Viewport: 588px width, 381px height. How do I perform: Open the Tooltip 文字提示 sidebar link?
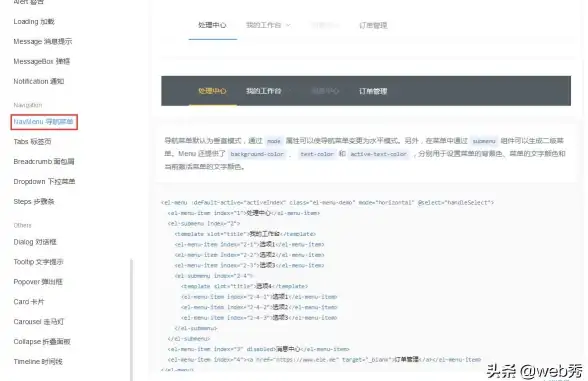pyautogui.click(x=38, y=262)
